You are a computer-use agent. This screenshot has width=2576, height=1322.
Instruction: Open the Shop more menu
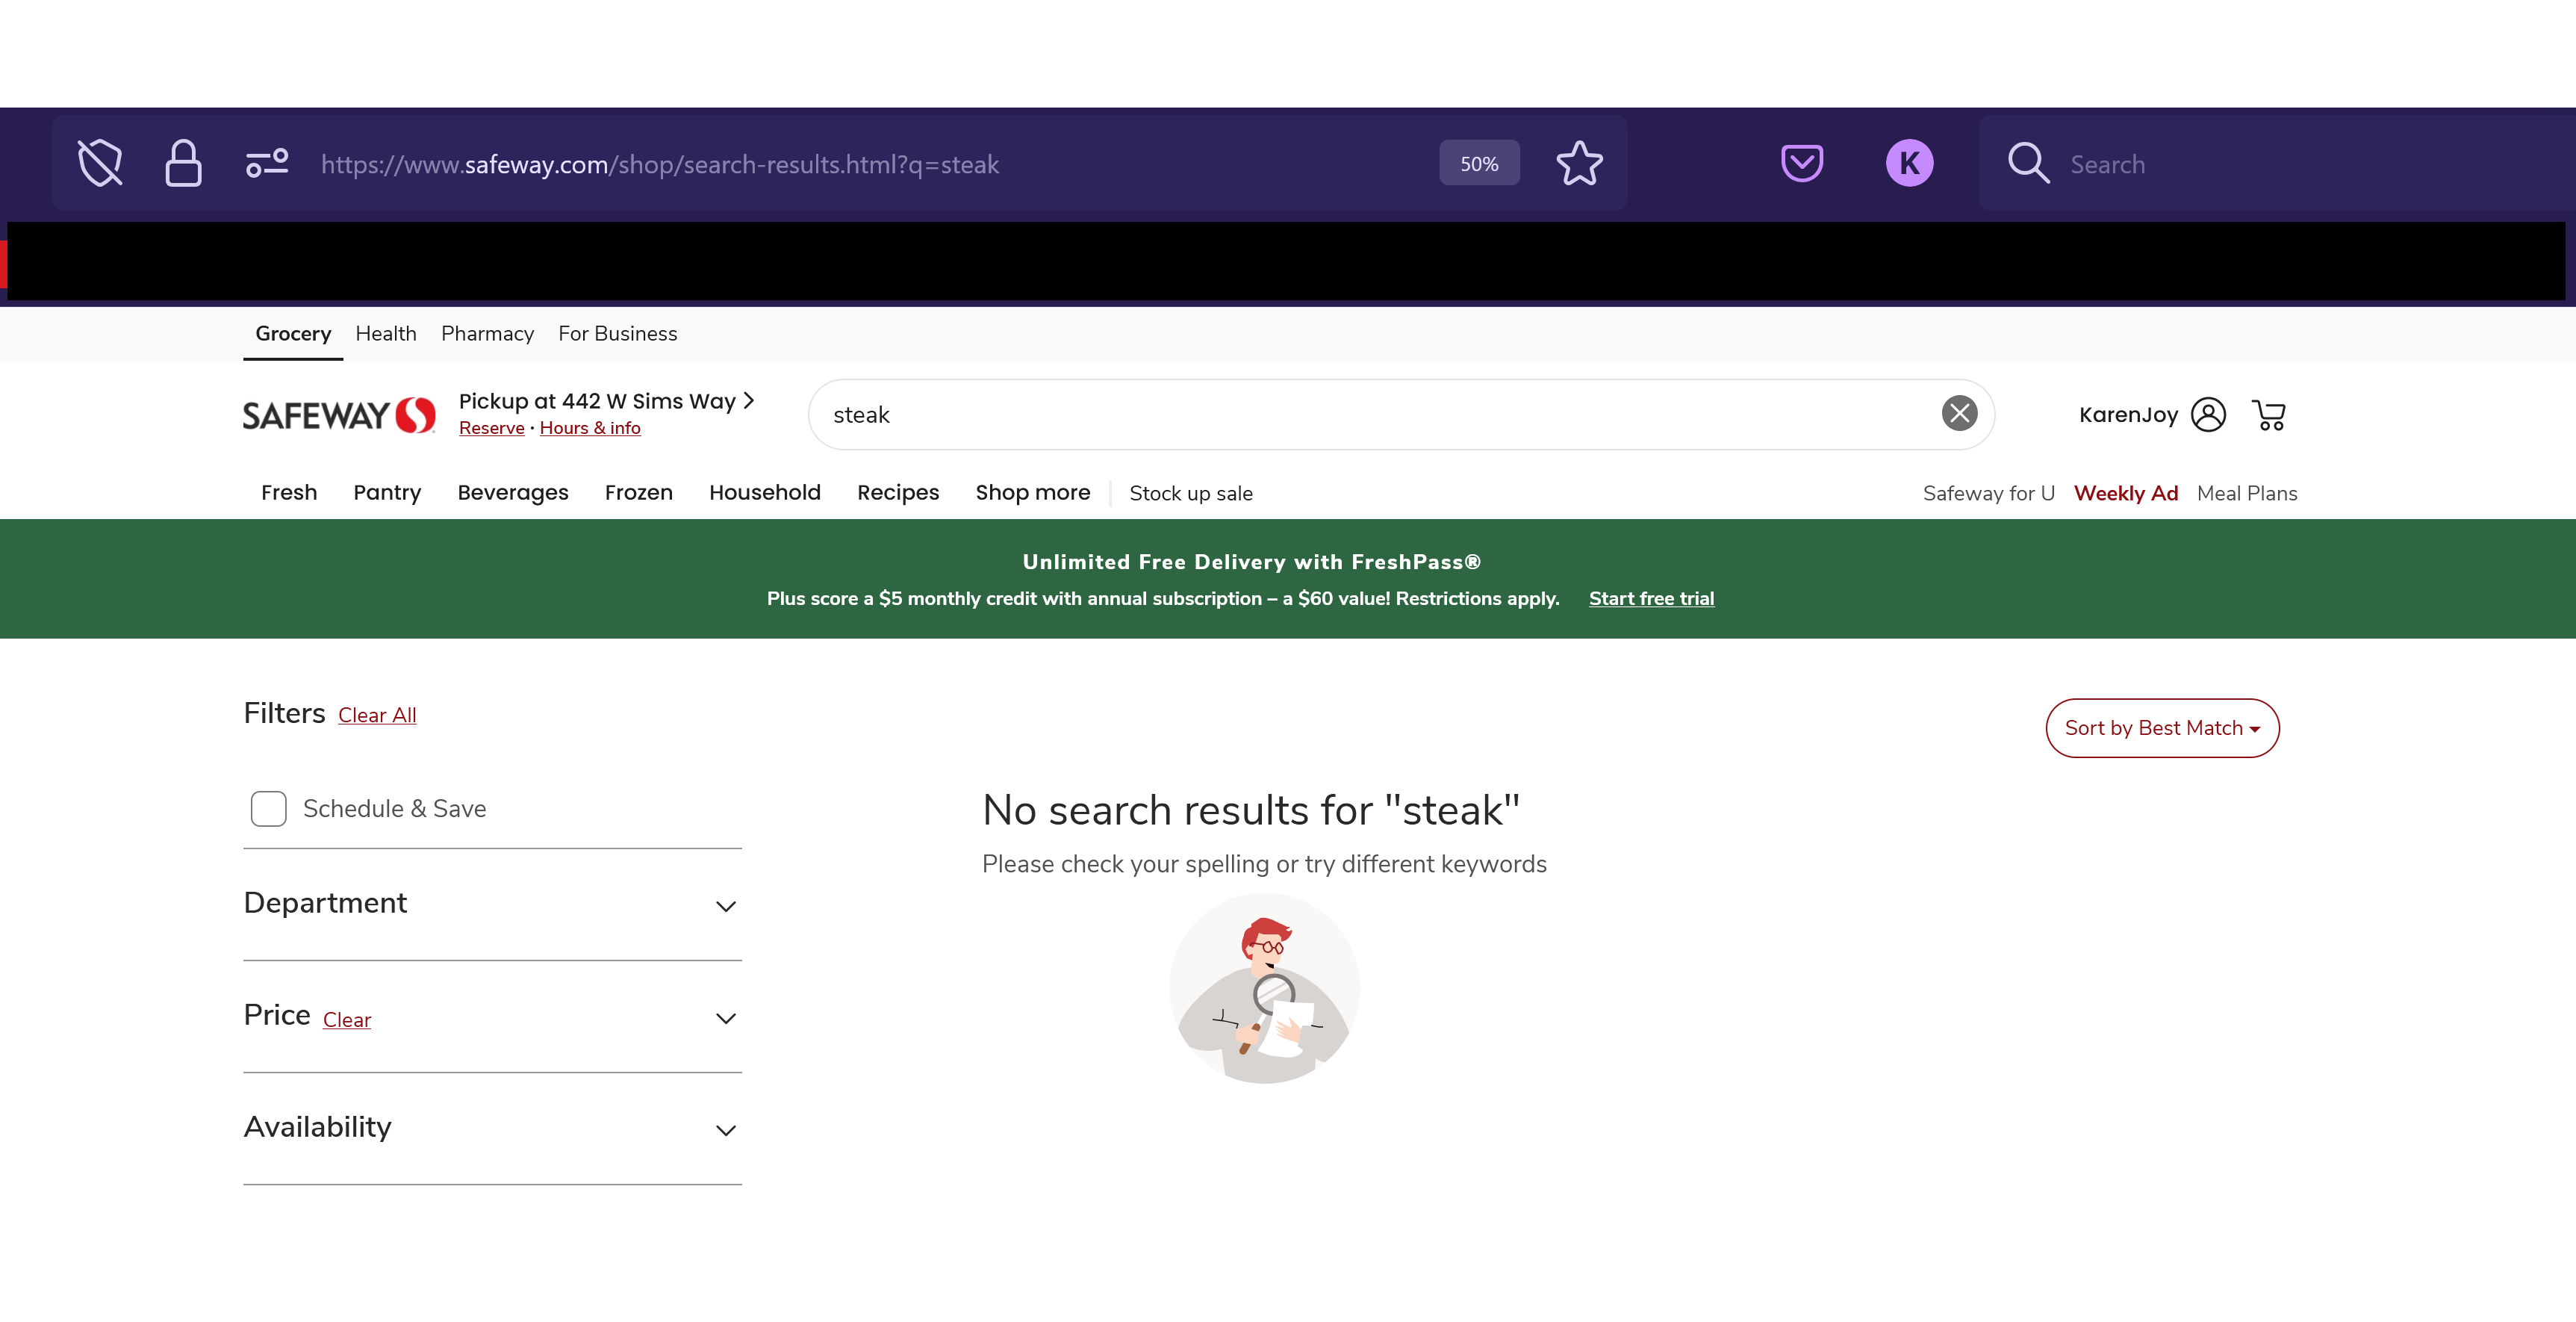(x=1032, y=492)
